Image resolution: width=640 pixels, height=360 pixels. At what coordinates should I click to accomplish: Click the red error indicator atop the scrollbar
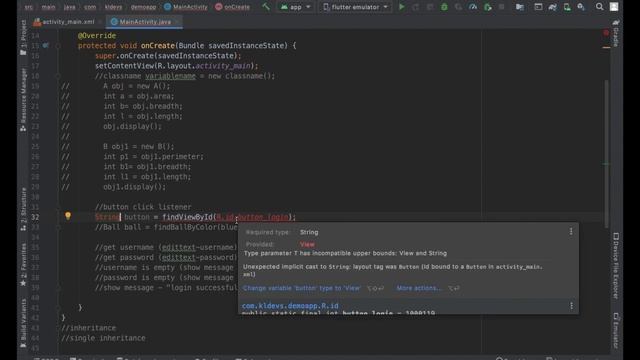click(606, 33)
